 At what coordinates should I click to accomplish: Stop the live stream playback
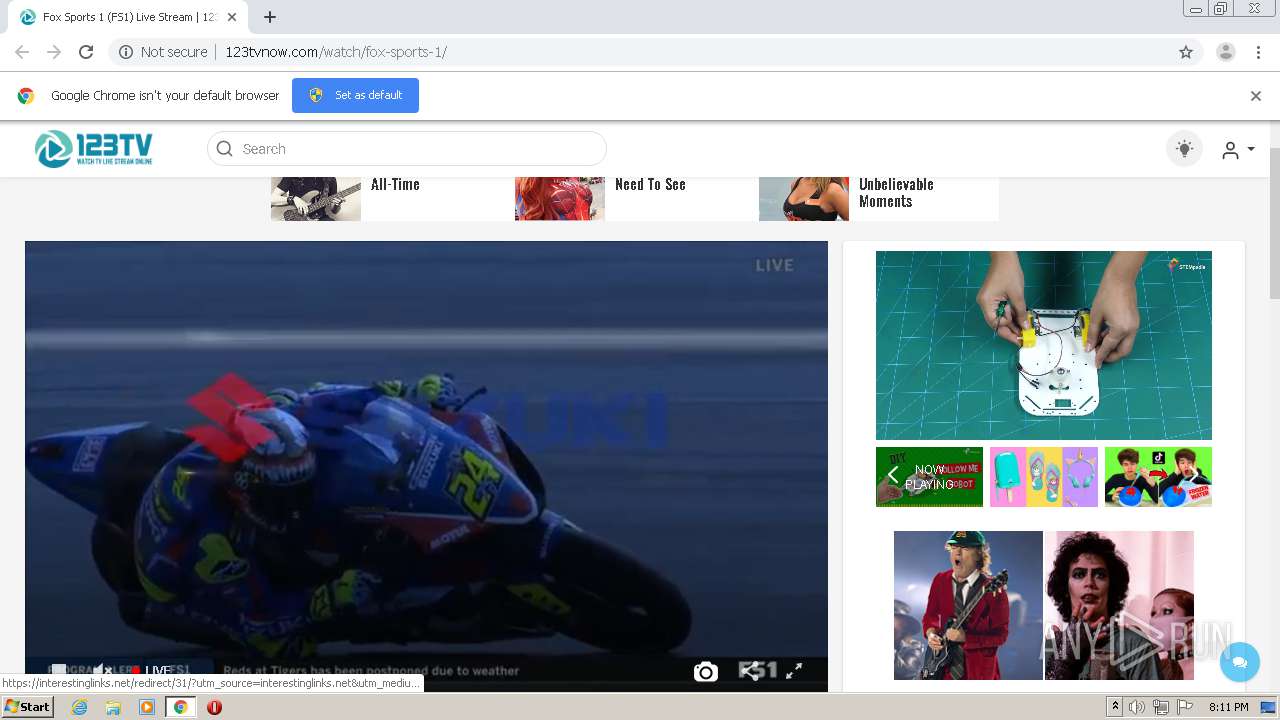[59, 670]
